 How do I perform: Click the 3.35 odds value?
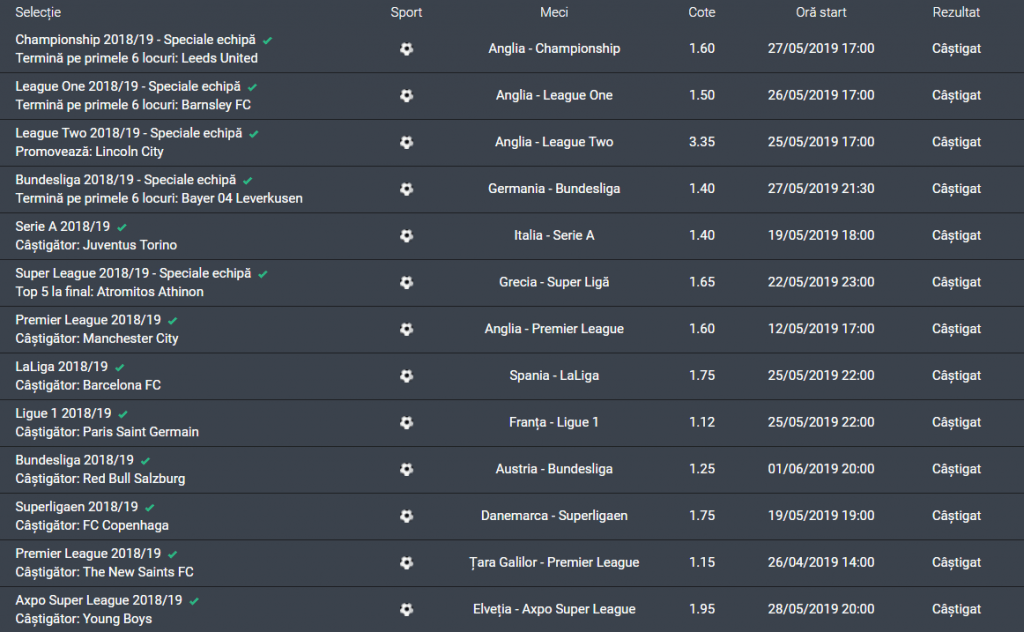click(702, 142)
